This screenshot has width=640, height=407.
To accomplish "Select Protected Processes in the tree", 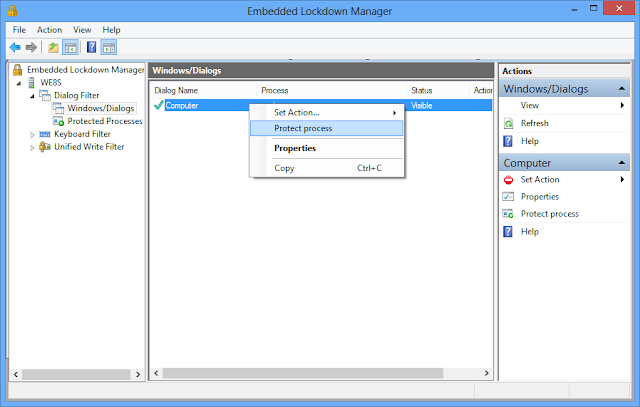I will (x=105, y=121).
